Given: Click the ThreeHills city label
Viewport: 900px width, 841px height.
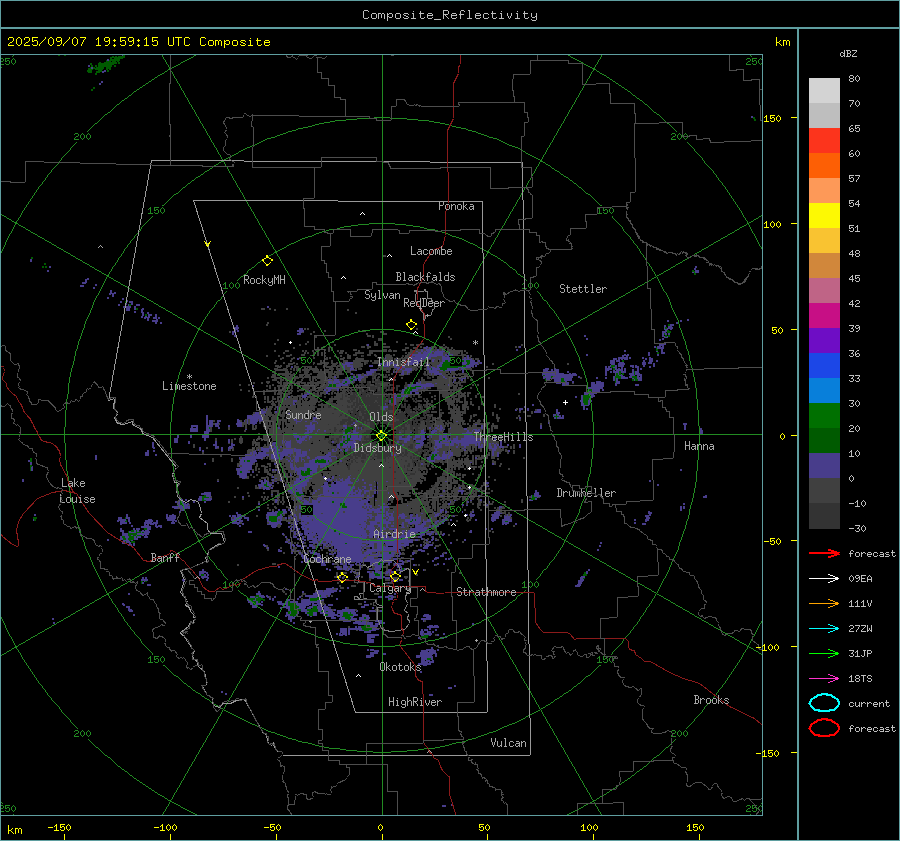Looking at the screenshot, I should pyautogui.click(x=503, y=437).
